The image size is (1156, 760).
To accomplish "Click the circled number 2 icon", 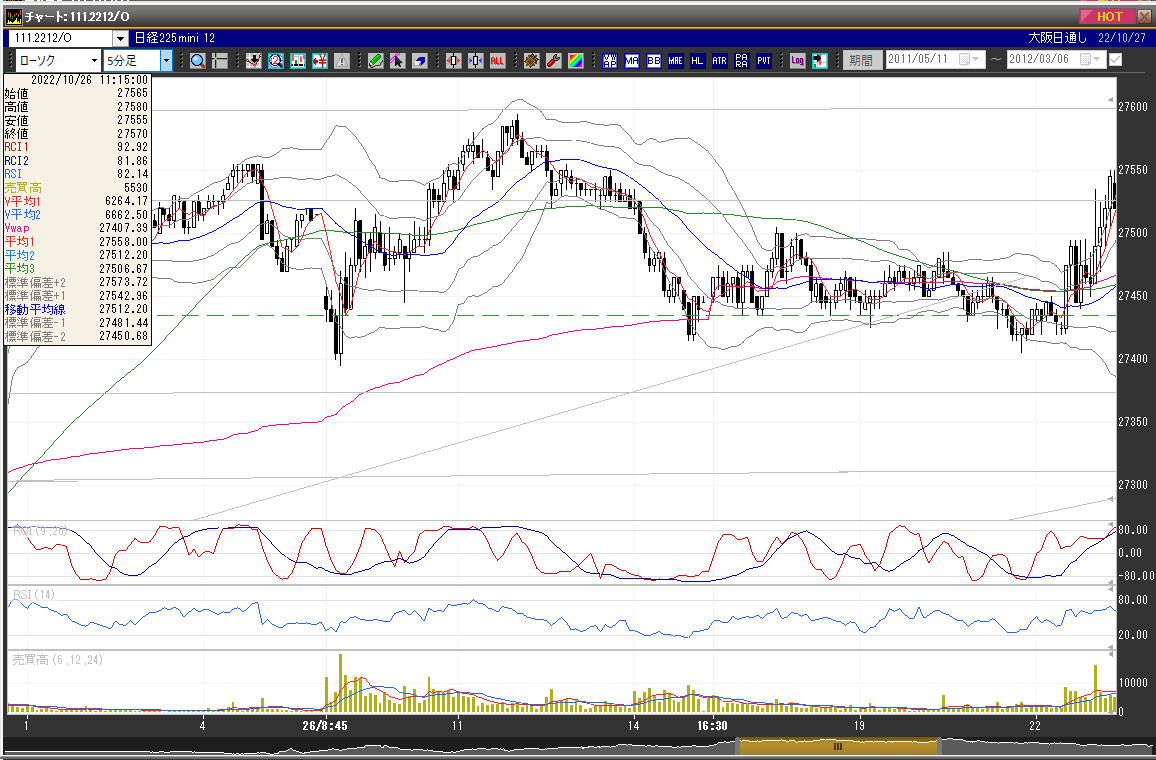I will pyautogui.click(x=276, y=60).
